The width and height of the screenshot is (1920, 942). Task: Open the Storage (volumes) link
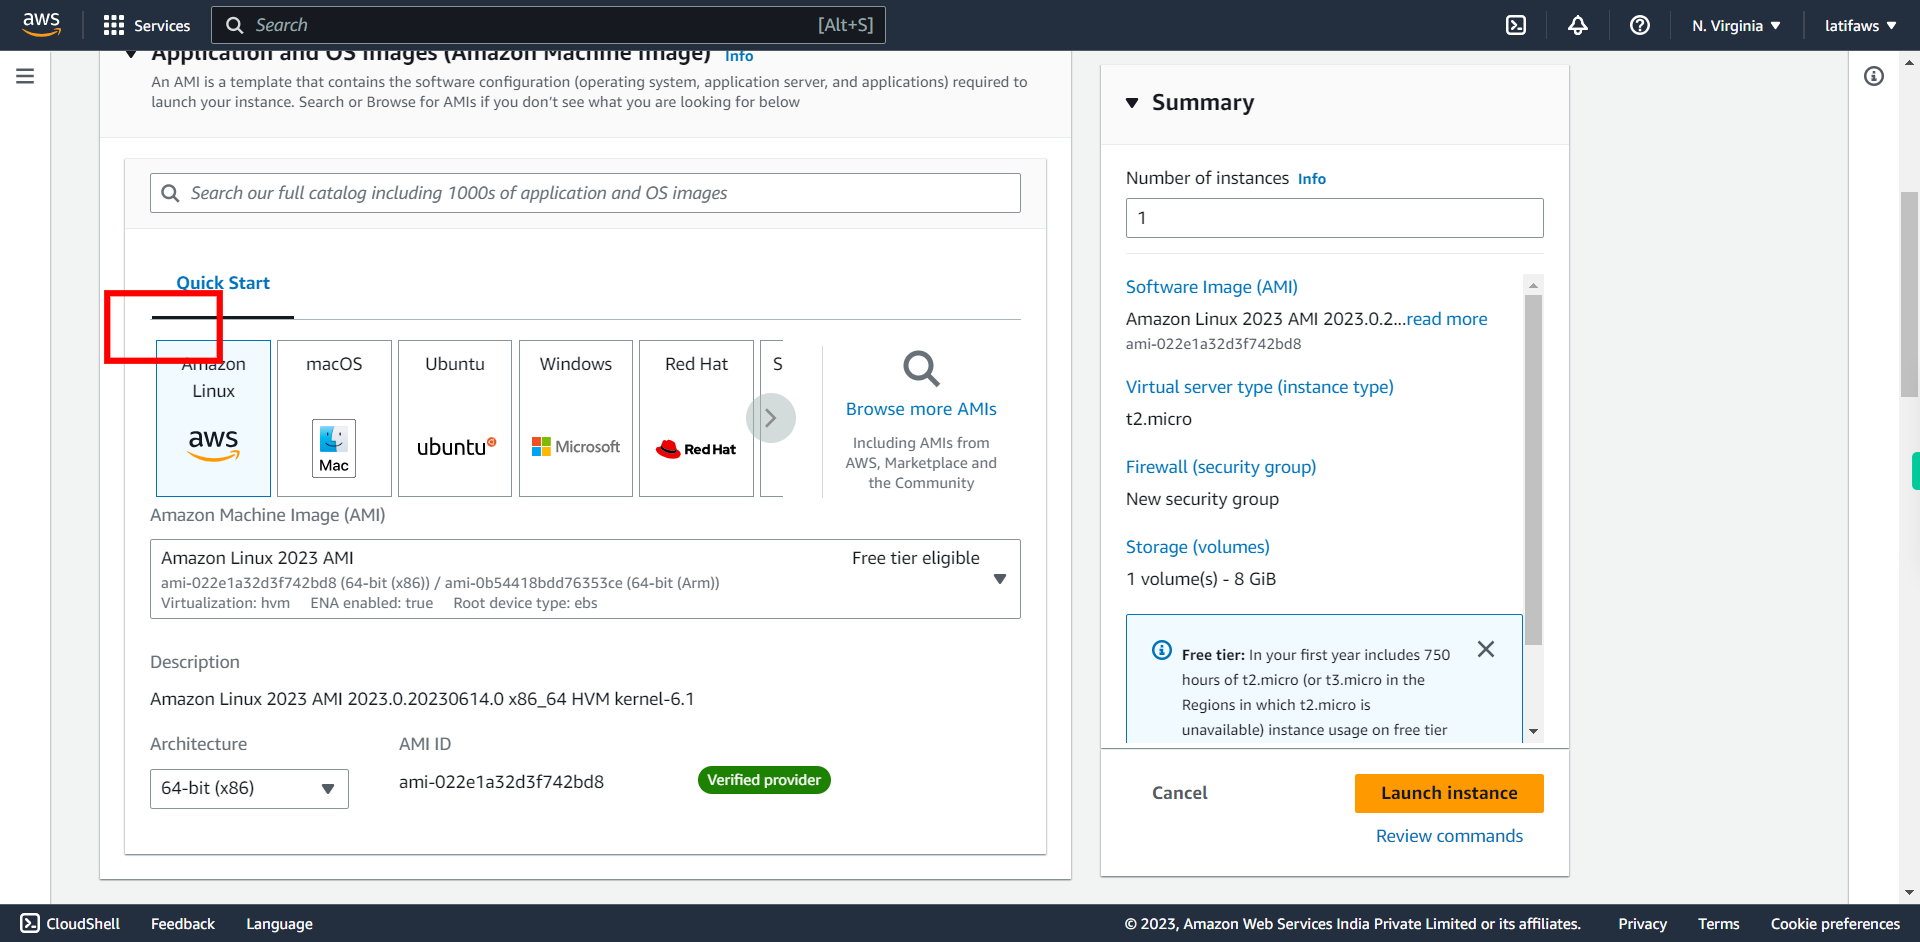coord(1198,547)
